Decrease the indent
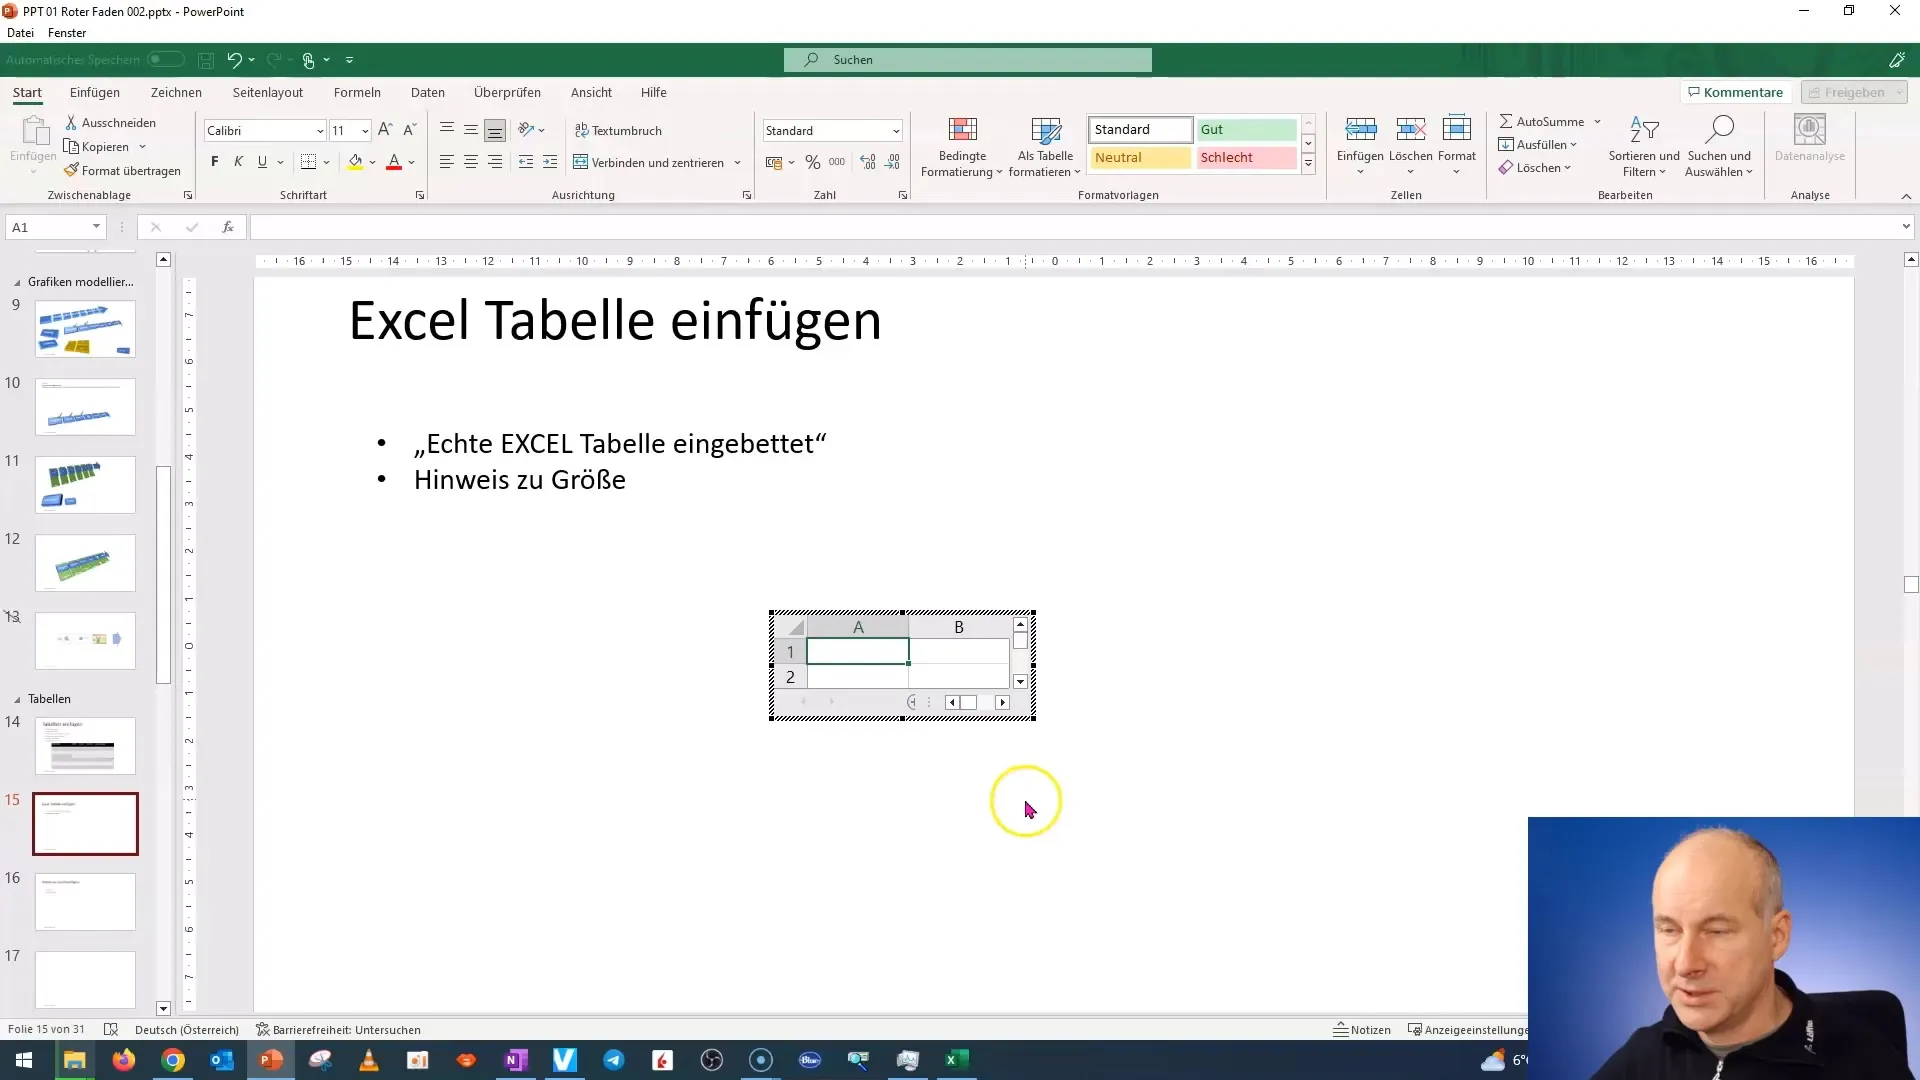Screen dimensions: 1920x1080 coord(526,162)
